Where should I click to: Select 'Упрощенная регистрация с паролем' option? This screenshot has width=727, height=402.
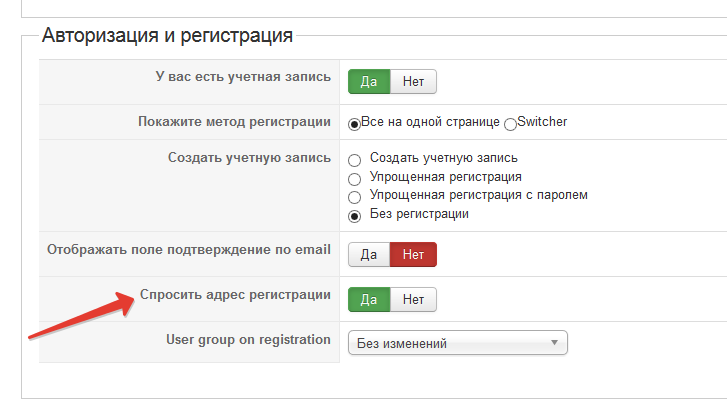click(x=354, y=196)
